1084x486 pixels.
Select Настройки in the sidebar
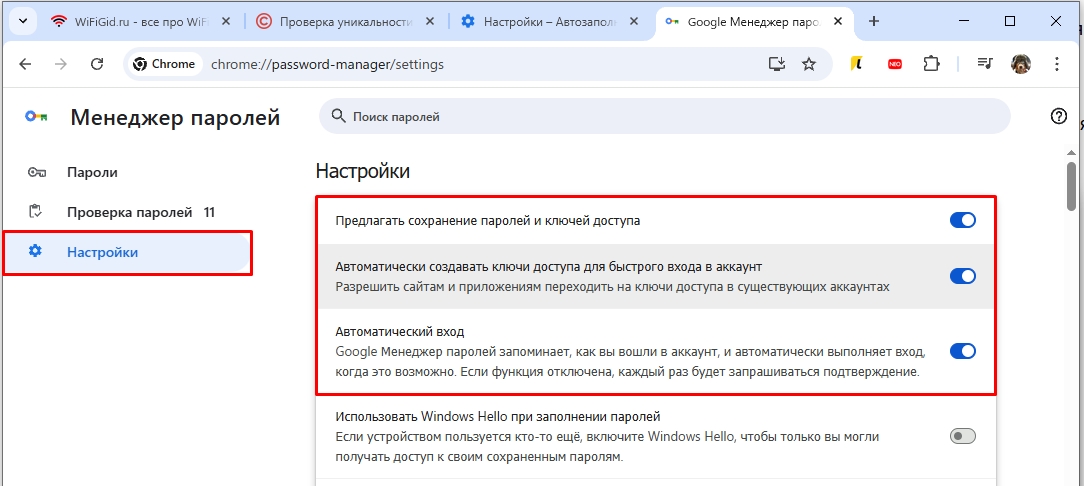pos(126,252)
